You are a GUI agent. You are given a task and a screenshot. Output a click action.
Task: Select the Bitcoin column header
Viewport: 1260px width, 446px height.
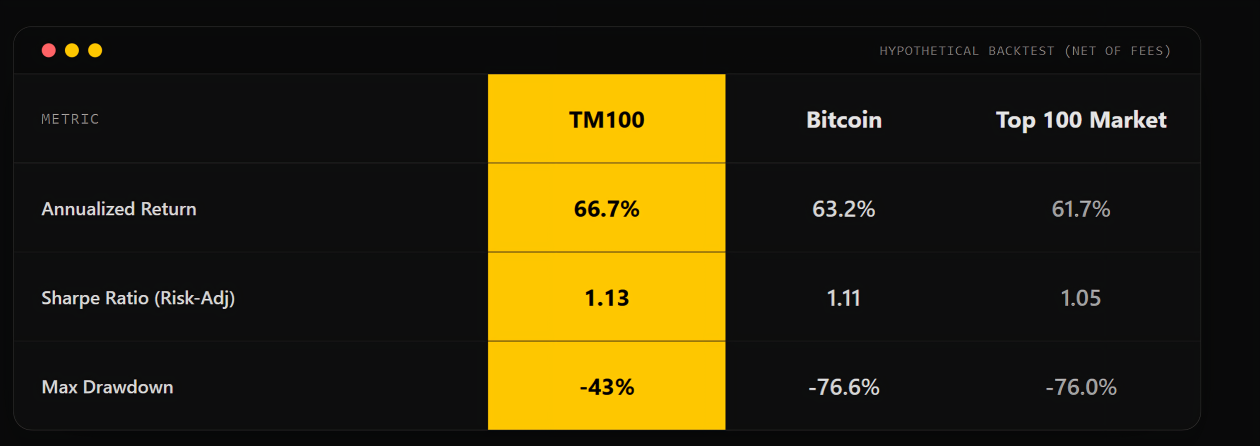click(844, 120)
